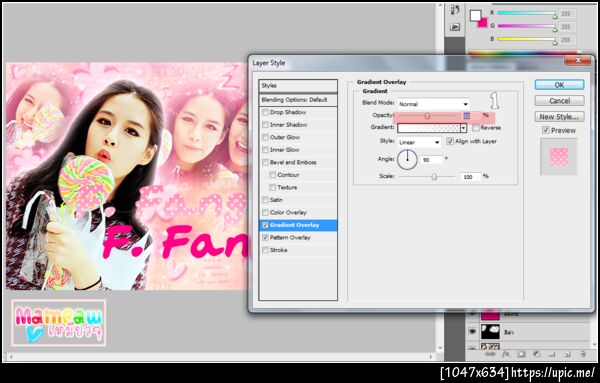
Task: Click the black mask layer thumbnail
Action: 490,332
